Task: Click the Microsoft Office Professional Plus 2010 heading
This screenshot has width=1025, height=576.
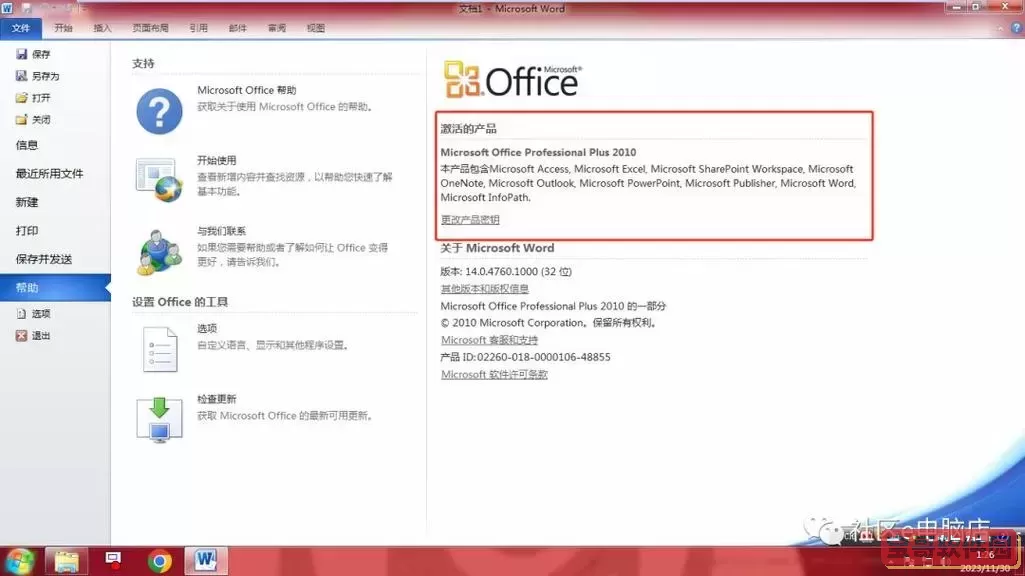Action: (538, 152)
